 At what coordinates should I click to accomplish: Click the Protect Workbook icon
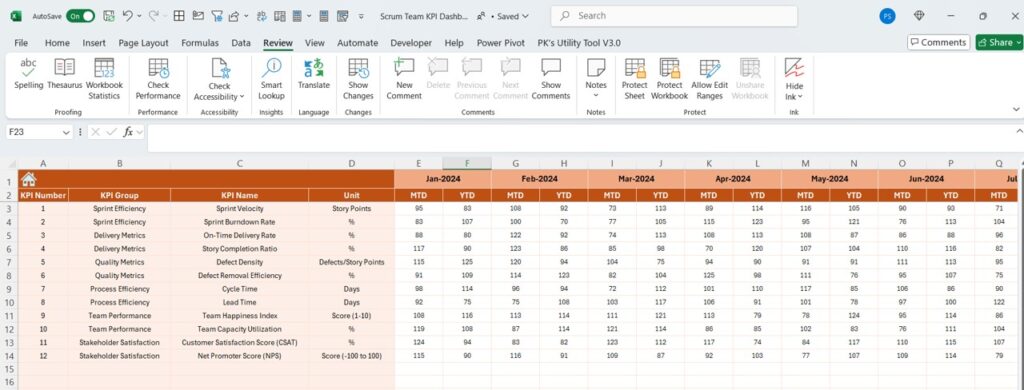point(669,67)
